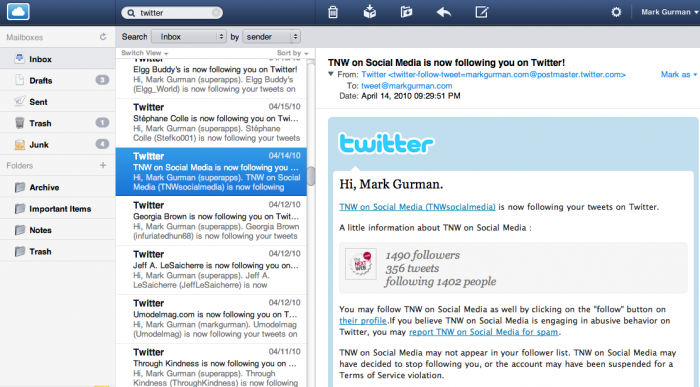The height and width of the screenshot is (387, 700).
Task: Click the Drafts document icon
Action: pos(19,80)
